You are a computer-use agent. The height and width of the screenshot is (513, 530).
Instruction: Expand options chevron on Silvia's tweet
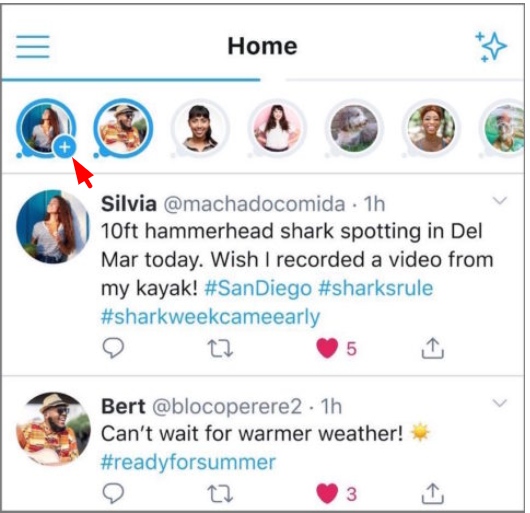pyautogui.click(x=500, y=200)
